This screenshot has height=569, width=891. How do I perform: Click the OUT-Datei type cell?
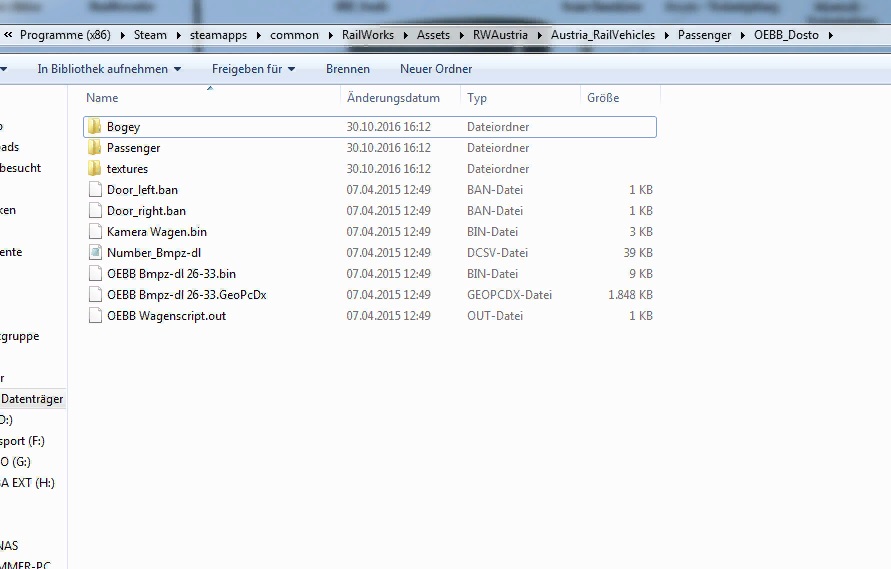click(494, 316)
